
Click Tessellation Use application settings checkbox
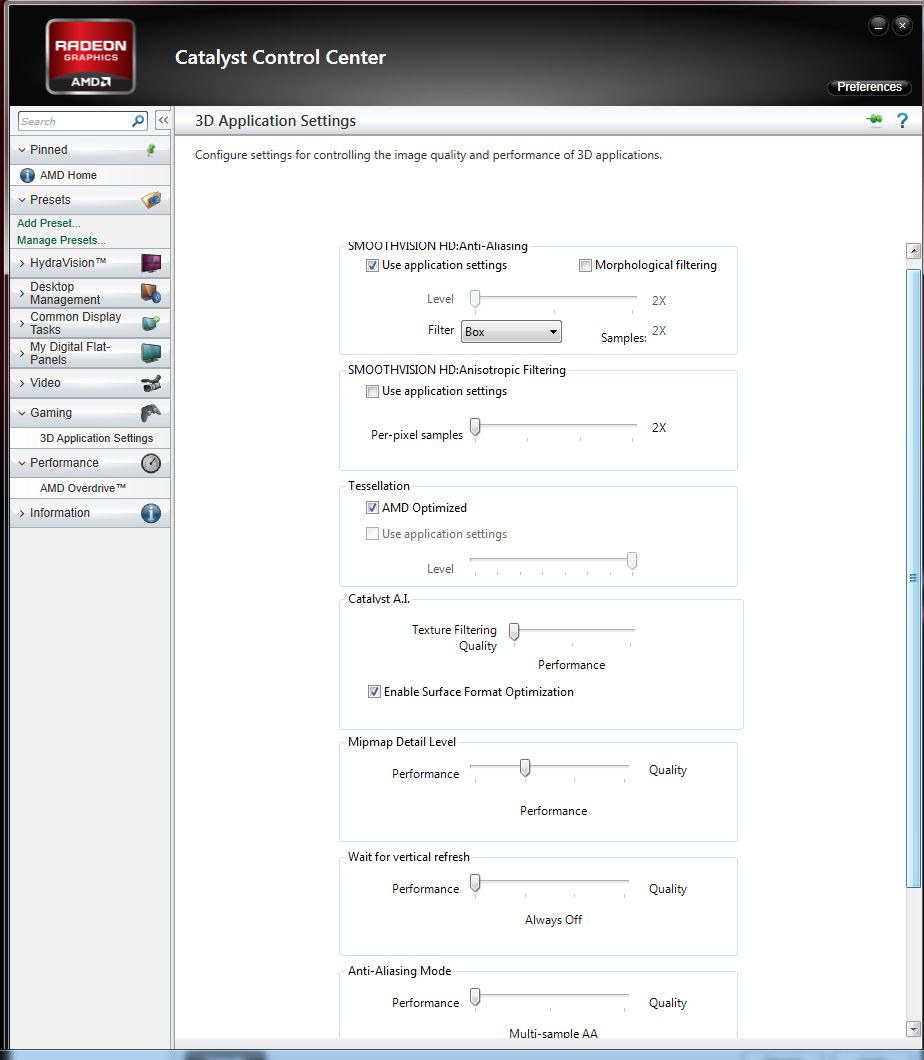(x=372, y=534)
